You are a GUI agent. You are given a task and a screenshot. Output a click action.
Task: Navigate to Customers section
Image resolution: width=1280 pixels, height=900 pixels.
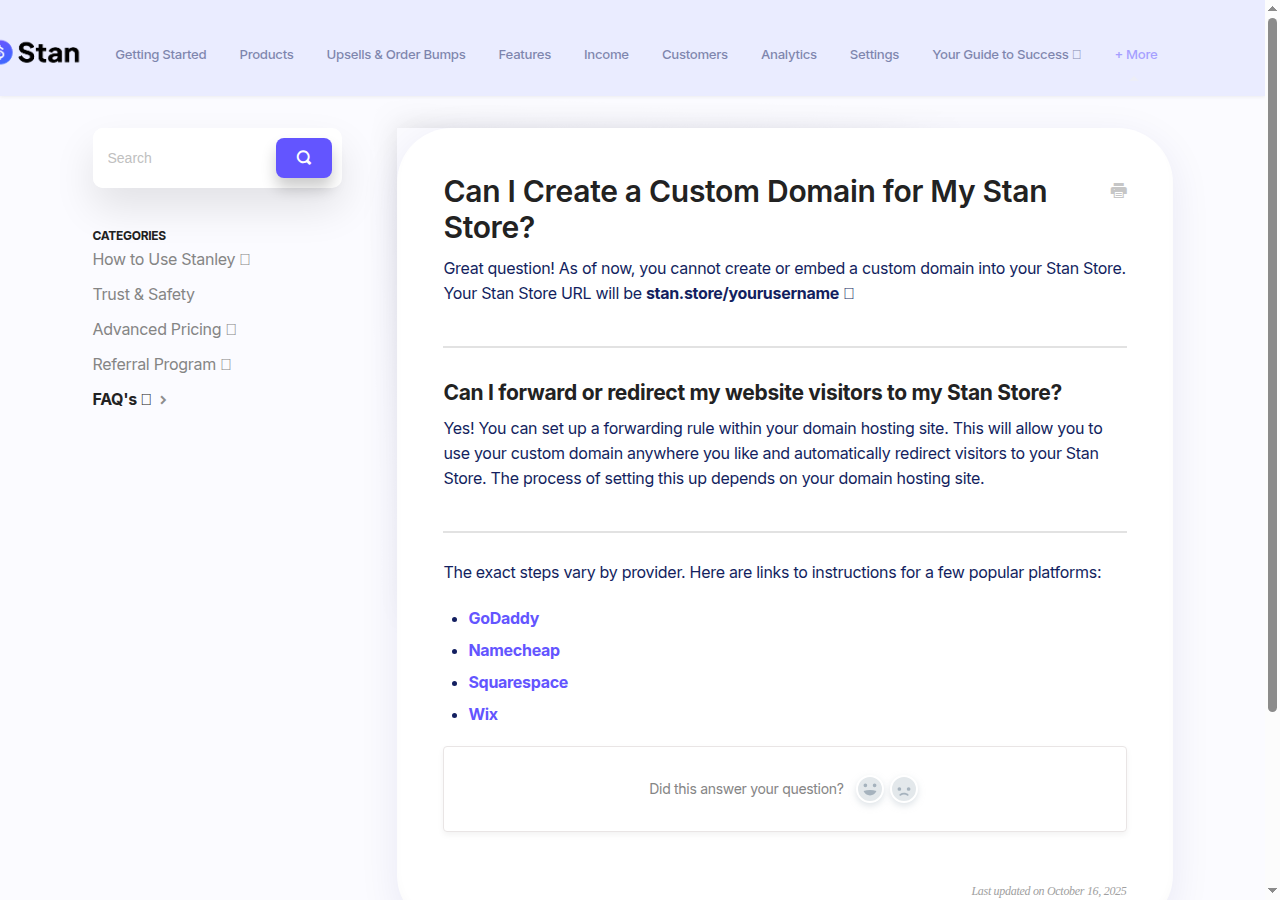pos(695,55)
